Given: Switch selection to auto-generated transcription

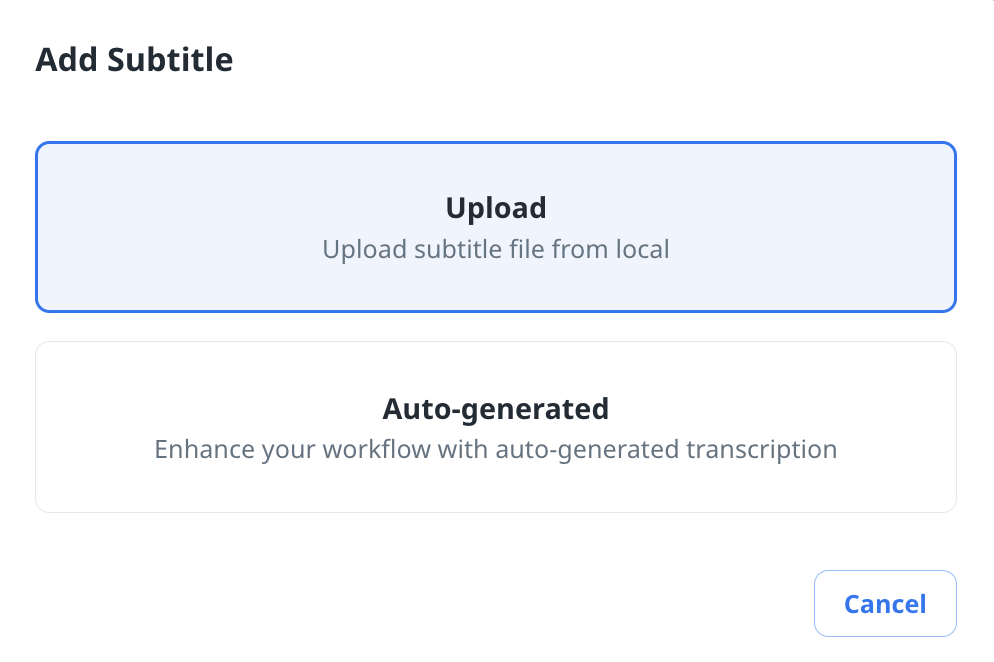Looking at the screenshot, I should click(x=496, y=427).
